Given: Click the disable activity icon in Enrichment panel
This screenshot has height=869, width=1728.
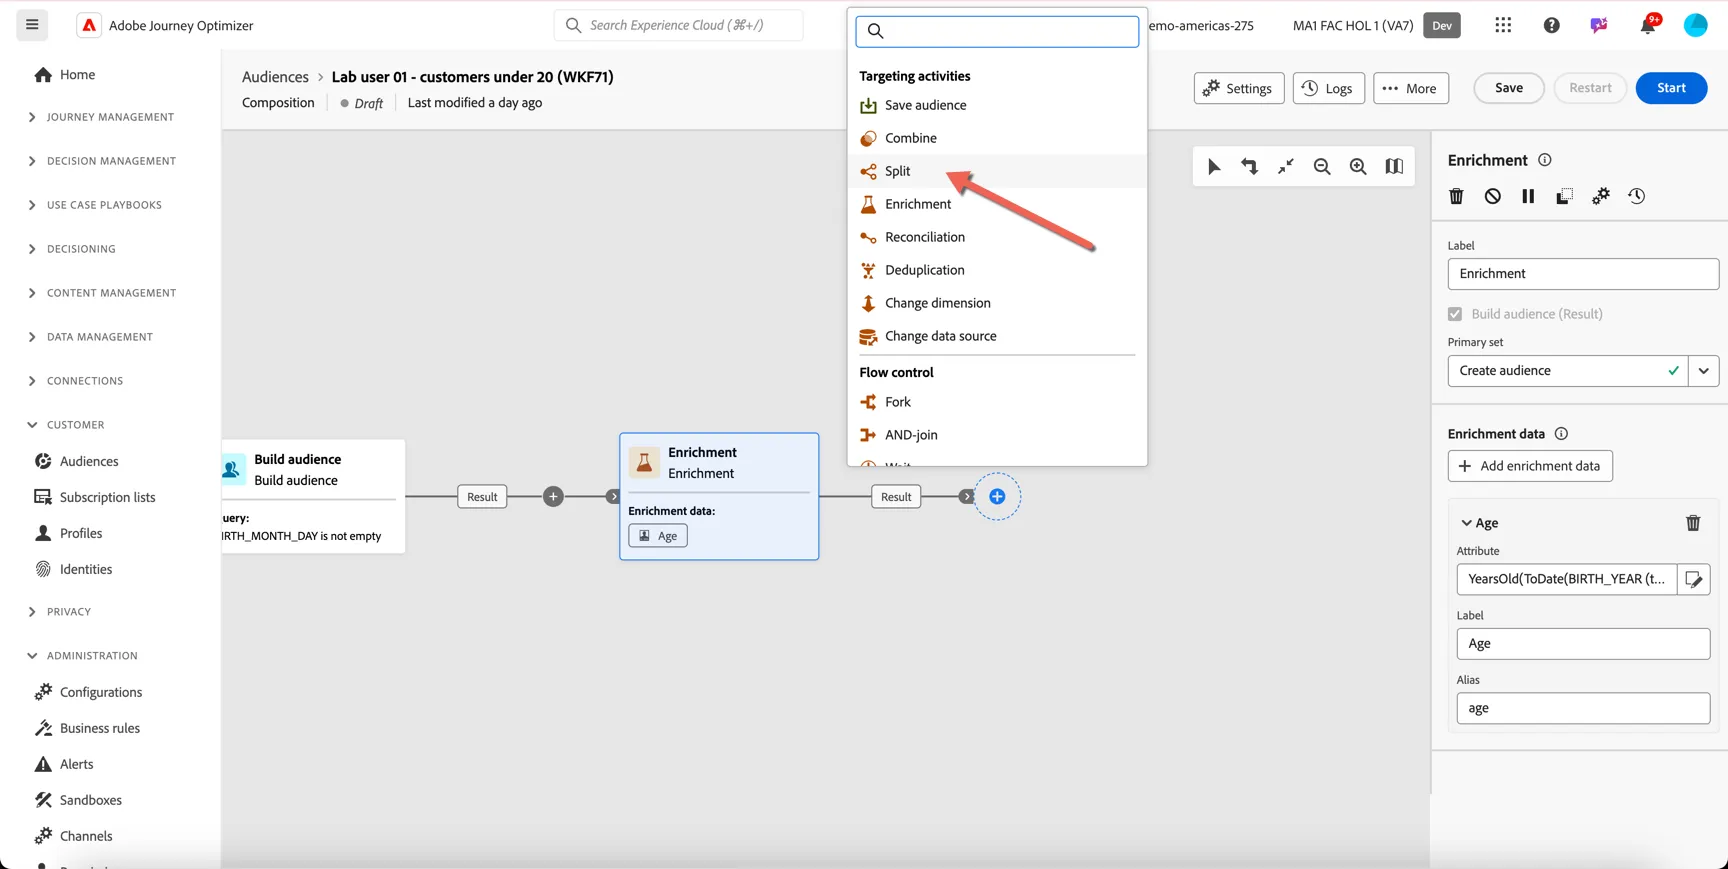Looking at the screenshot, I should pyautogui.click(x=1493, y=196).
